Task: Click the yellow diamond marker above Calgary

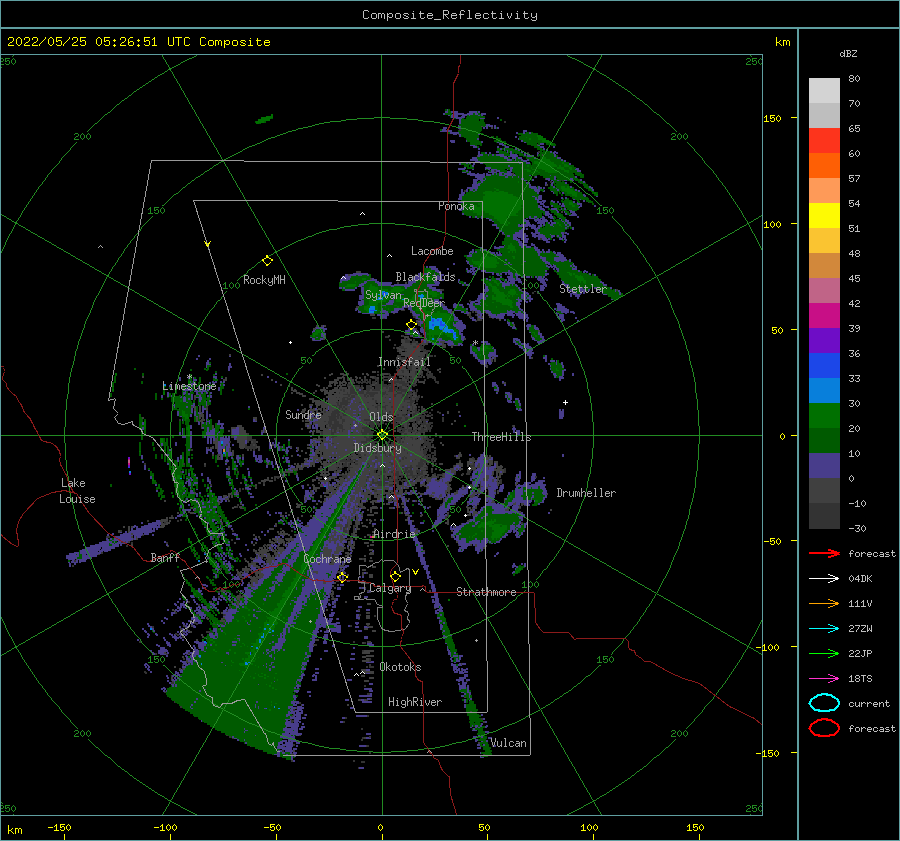Action: (x=395, y=576)
